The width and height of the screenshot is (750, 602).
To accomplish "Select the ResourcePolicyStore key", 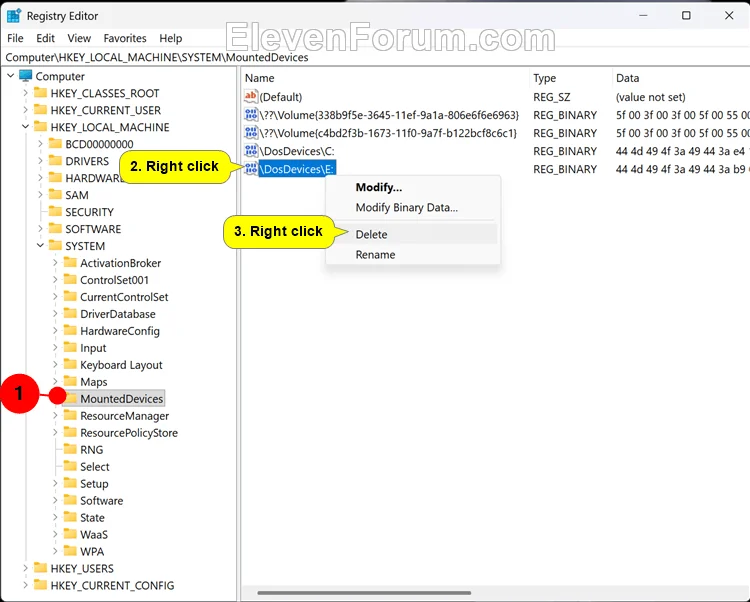I will coord(129,433).
